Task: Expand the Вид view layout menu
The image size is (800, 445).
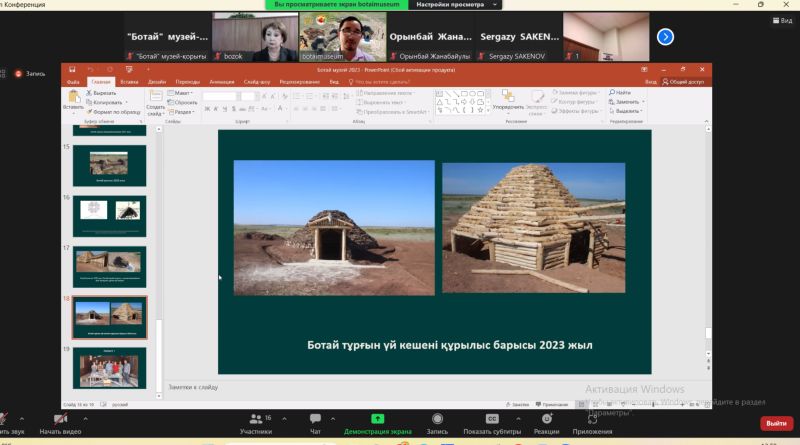Action: coord(772,20)
